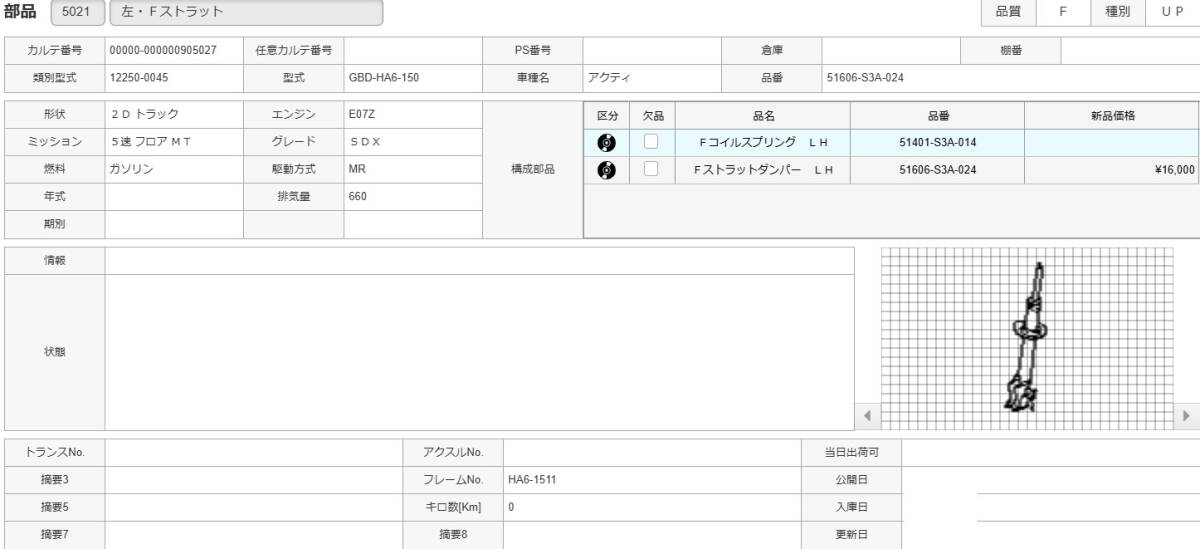1200x549 pixels.
Task: Click the large 状態 text area
Action: tap(479, 352)
